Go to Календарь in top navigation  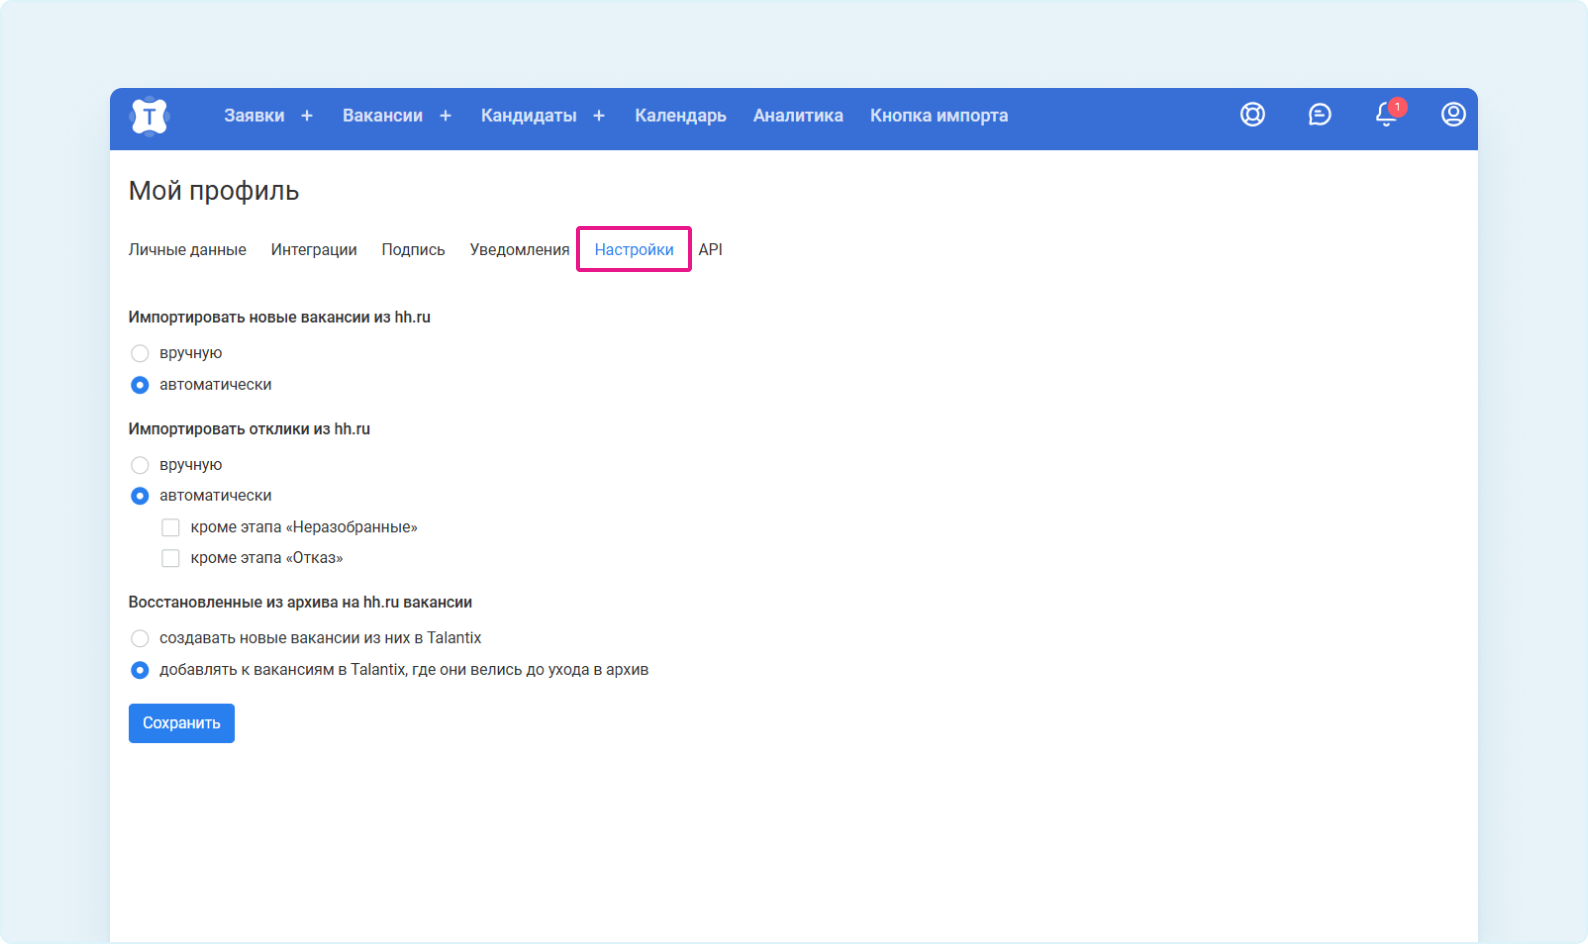tap(680, 116)
